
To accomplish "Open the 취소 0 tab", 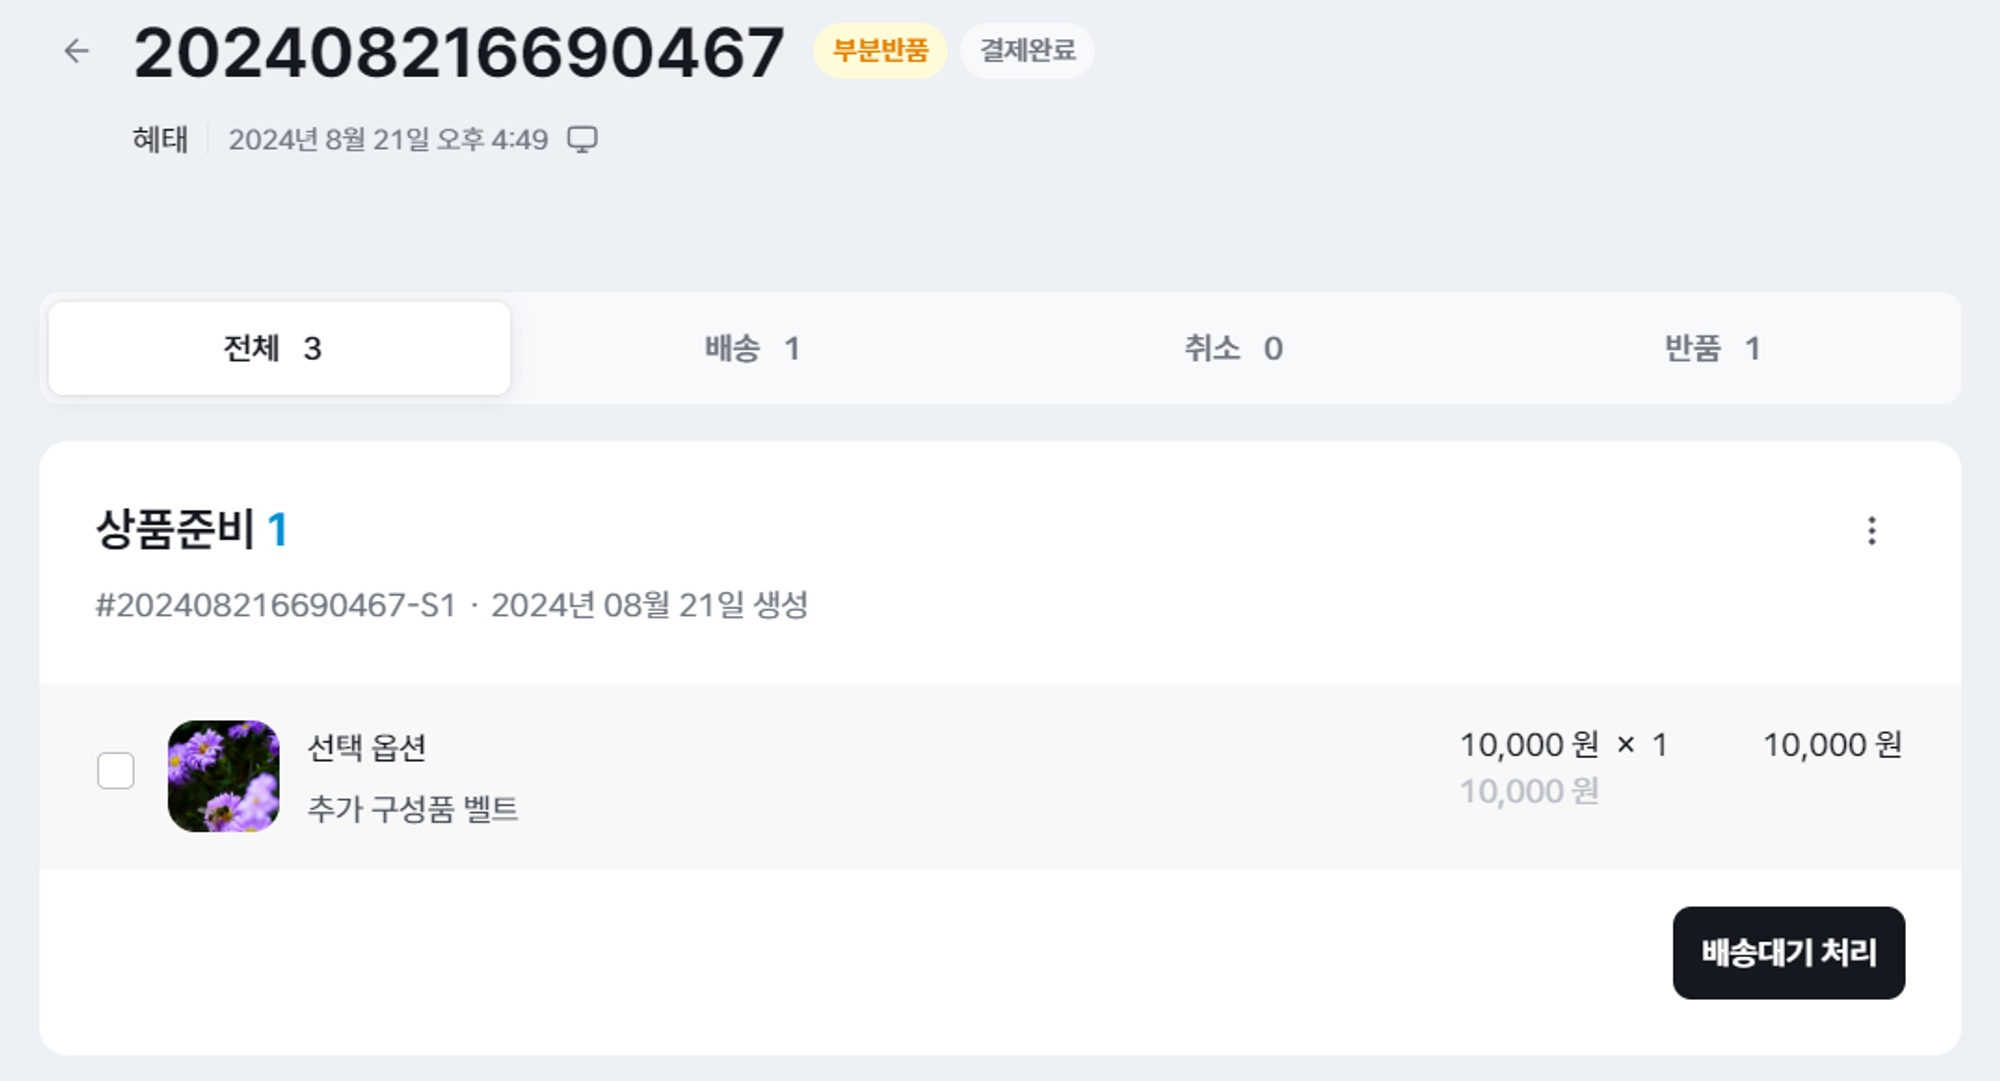I will click(1233, 348).
